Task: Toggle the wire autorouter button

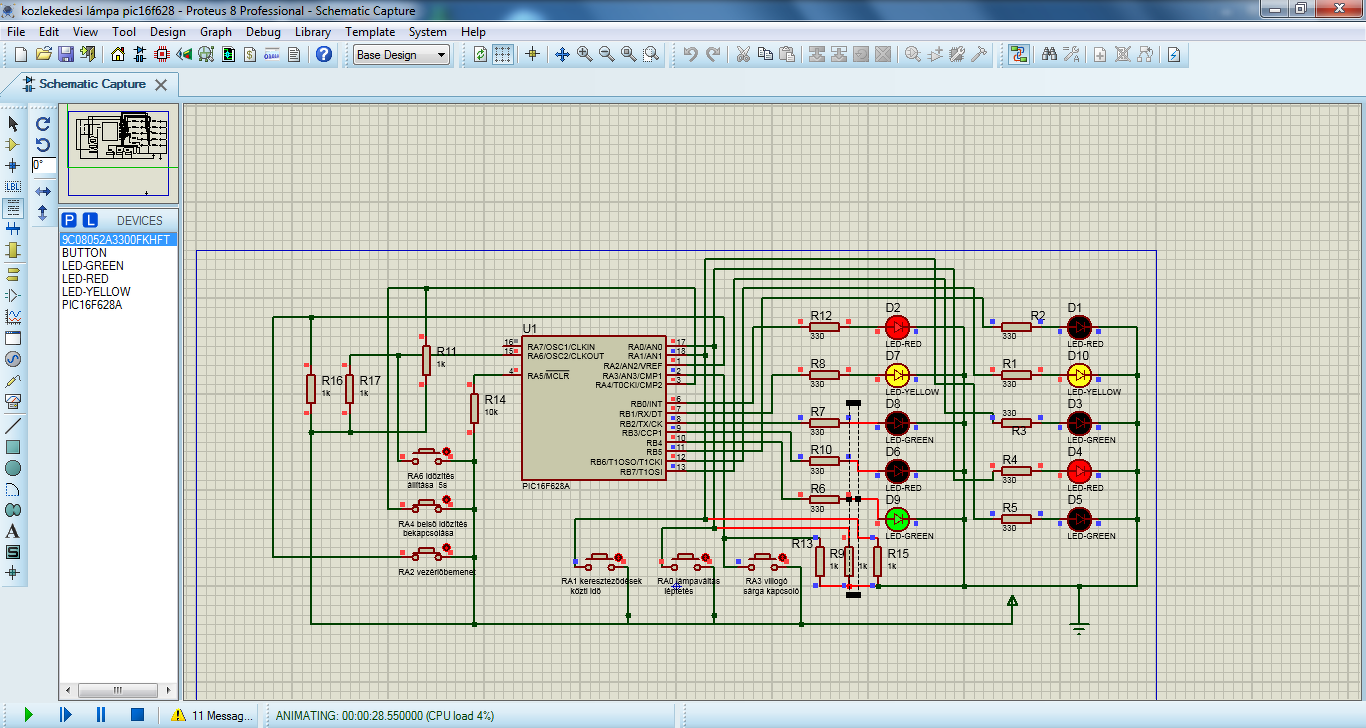Action: [x=1019, y=54]
